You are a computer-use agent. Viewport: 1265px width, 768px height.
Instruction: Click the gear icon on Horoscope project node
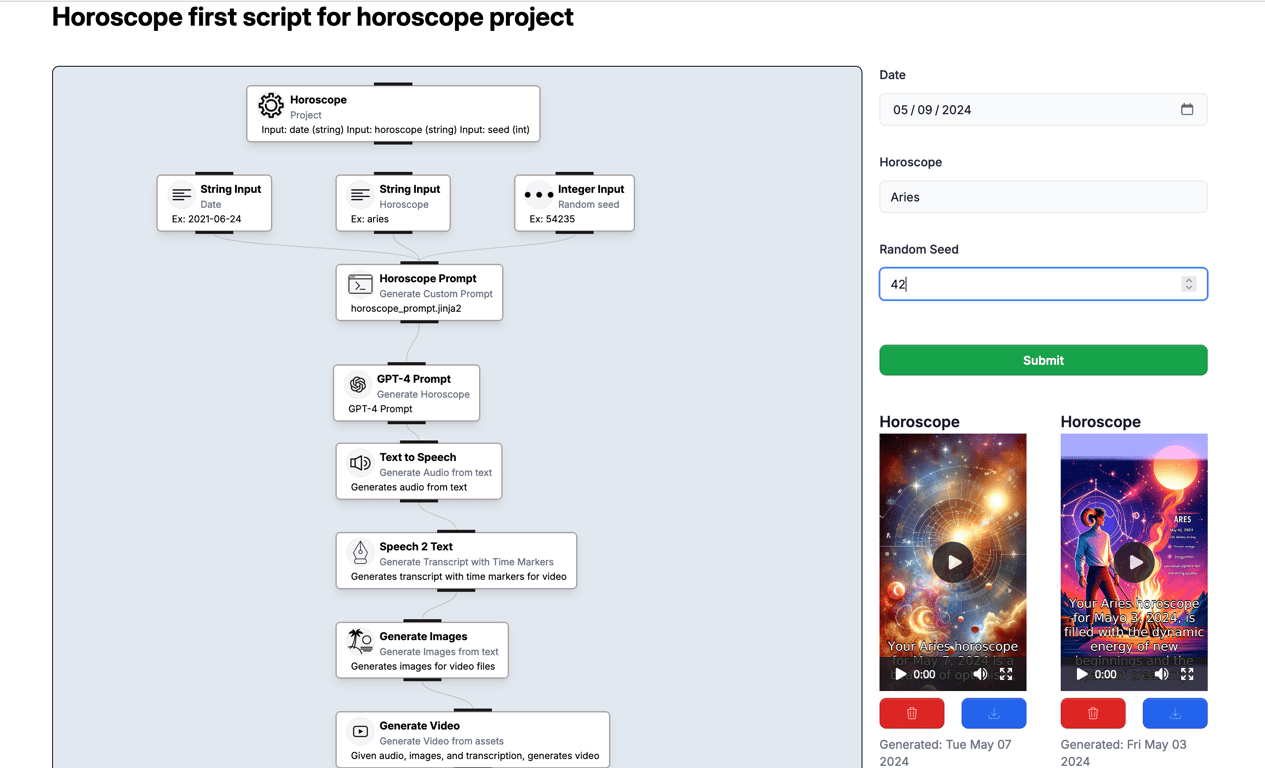(x=271, y=105)
